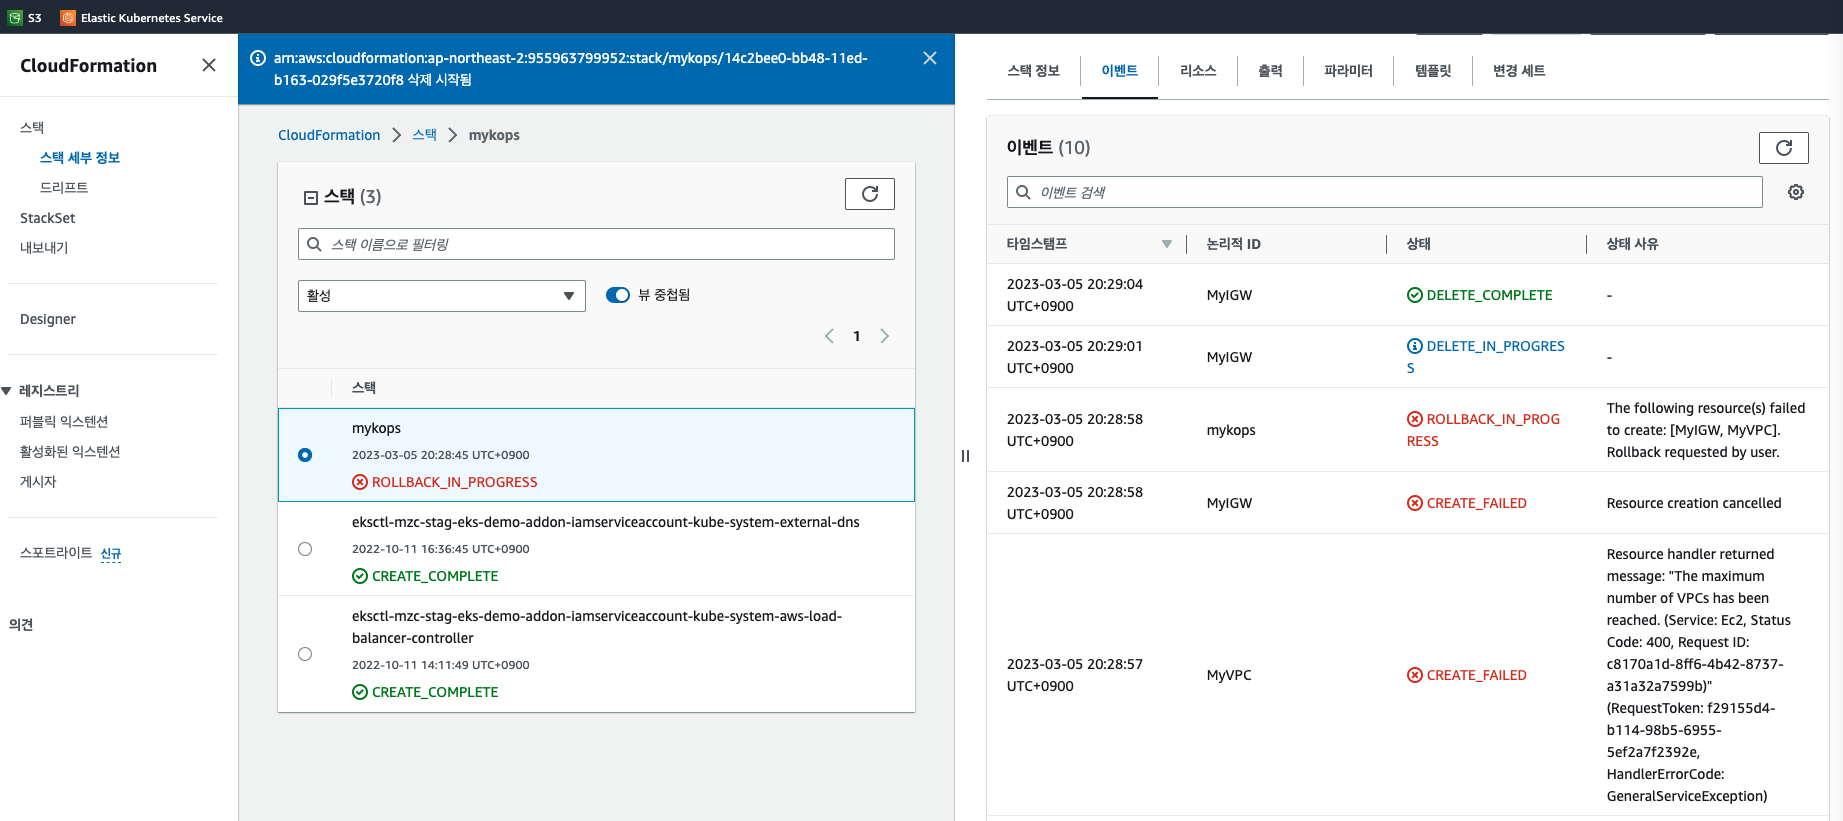
Task: Click the stacks breadcrumb link
Action: (x=425, y=135)
